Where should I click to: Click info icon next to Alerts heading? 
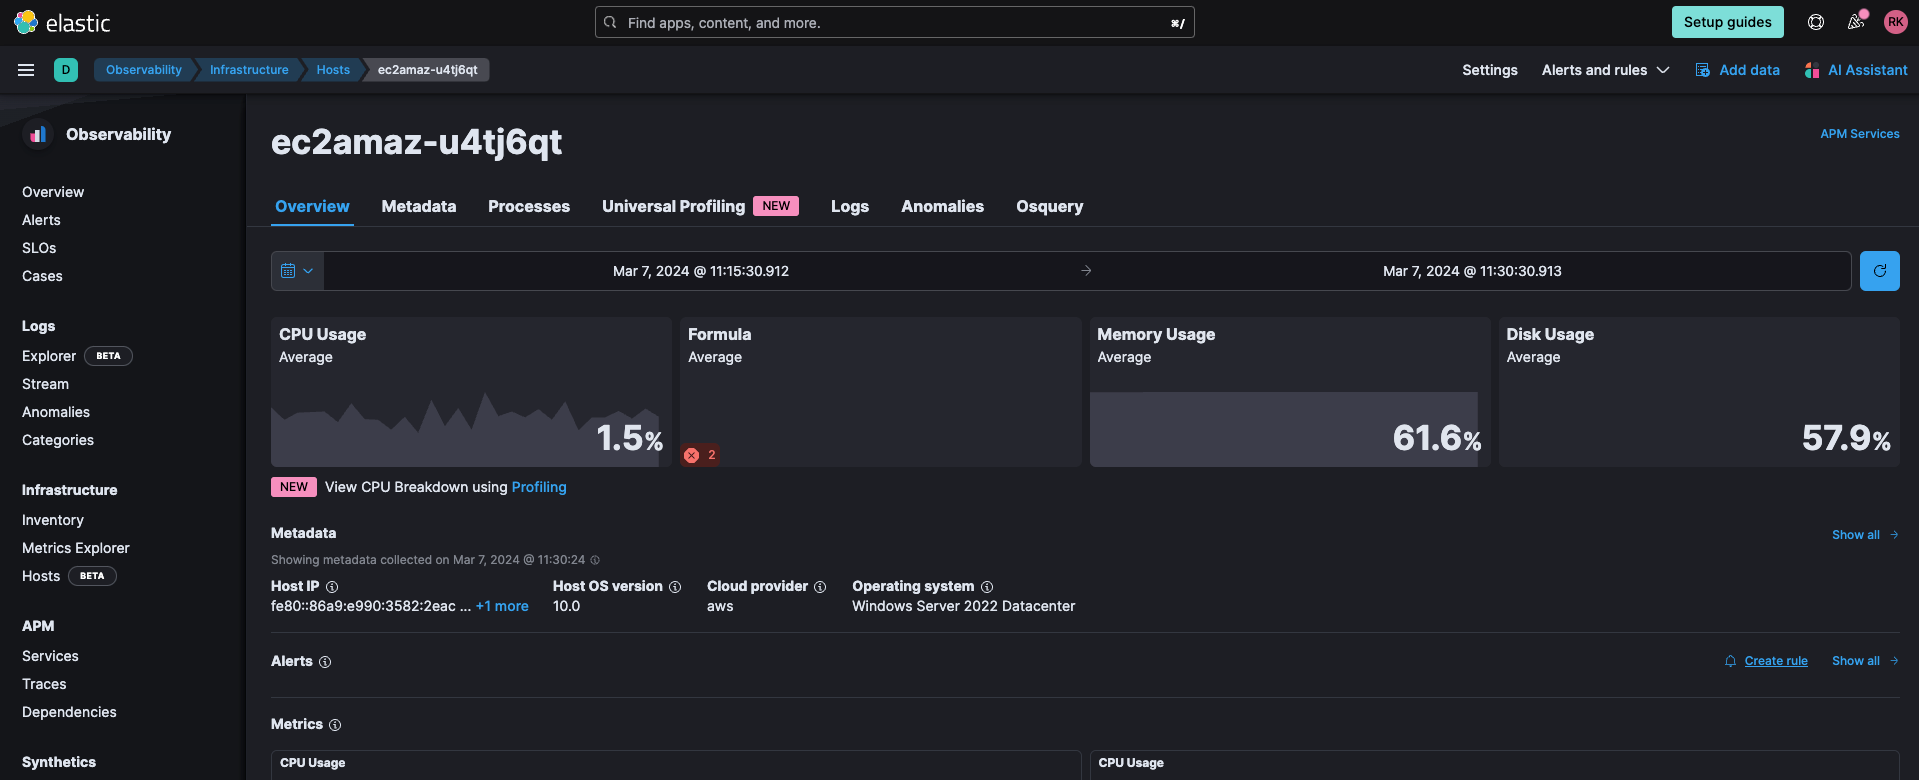pos(325,662)
